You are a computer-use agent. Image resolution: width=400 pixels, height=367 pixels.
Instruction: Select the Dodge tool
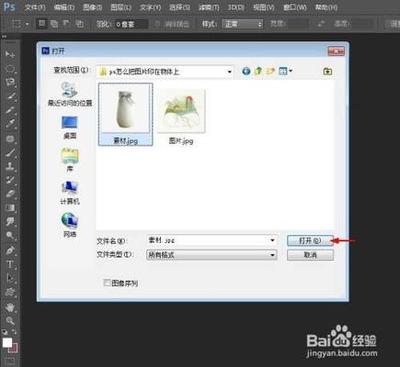pyautogui.click(x=10, y=236)
